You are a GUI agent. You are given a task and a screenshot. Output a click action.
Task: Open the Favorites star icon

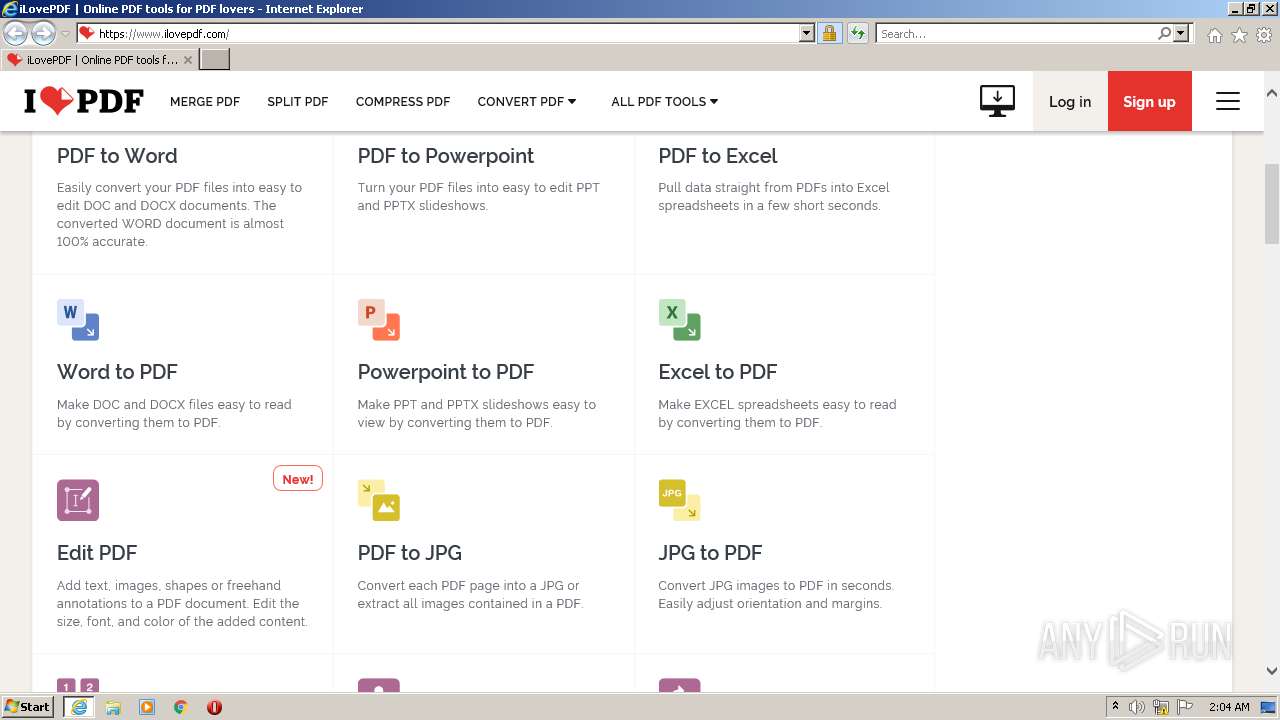pos(1239,35)
